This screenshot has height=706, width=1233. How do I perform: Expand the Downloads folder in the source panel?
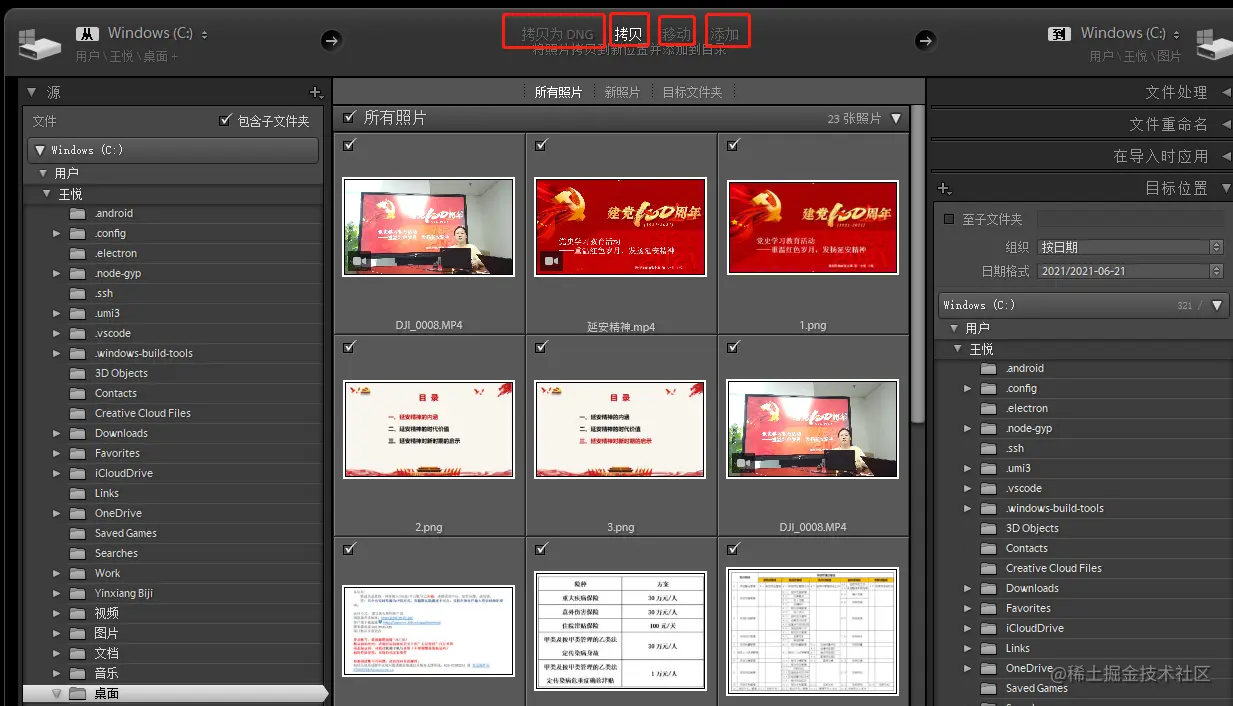(57, 433)
